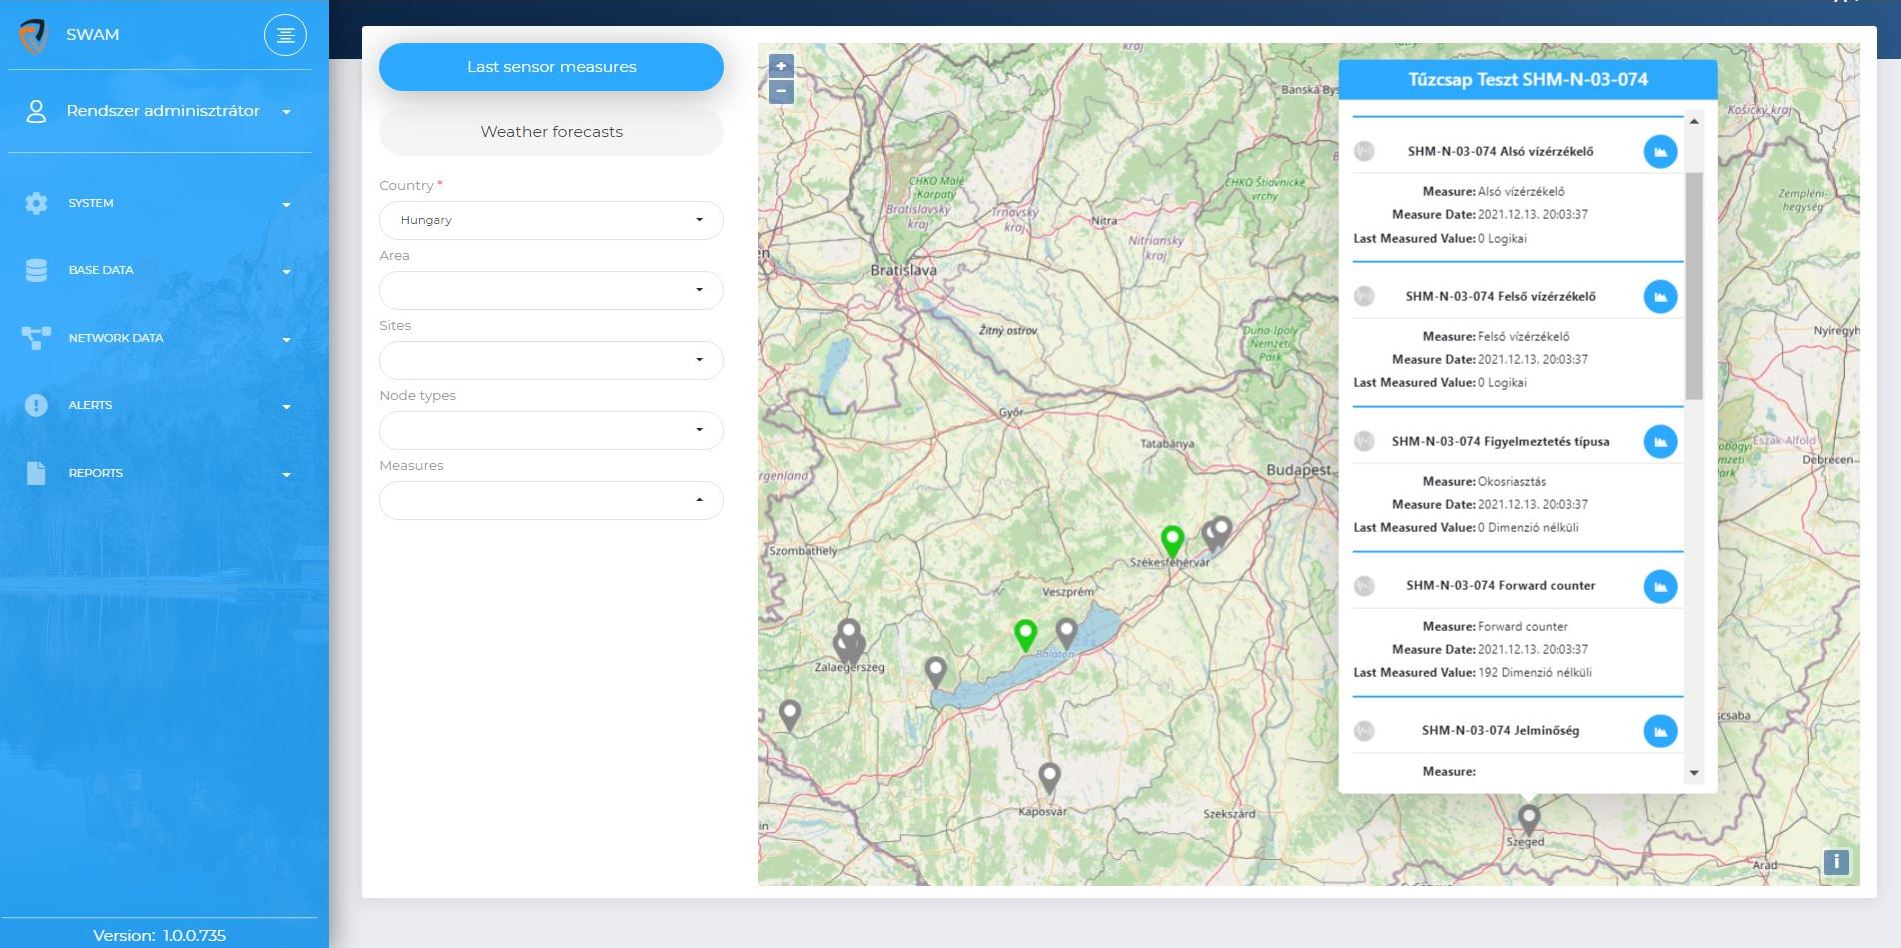Open chart for Jelminőség sensor
1901x948 pixels.
tap(1660, 731)
